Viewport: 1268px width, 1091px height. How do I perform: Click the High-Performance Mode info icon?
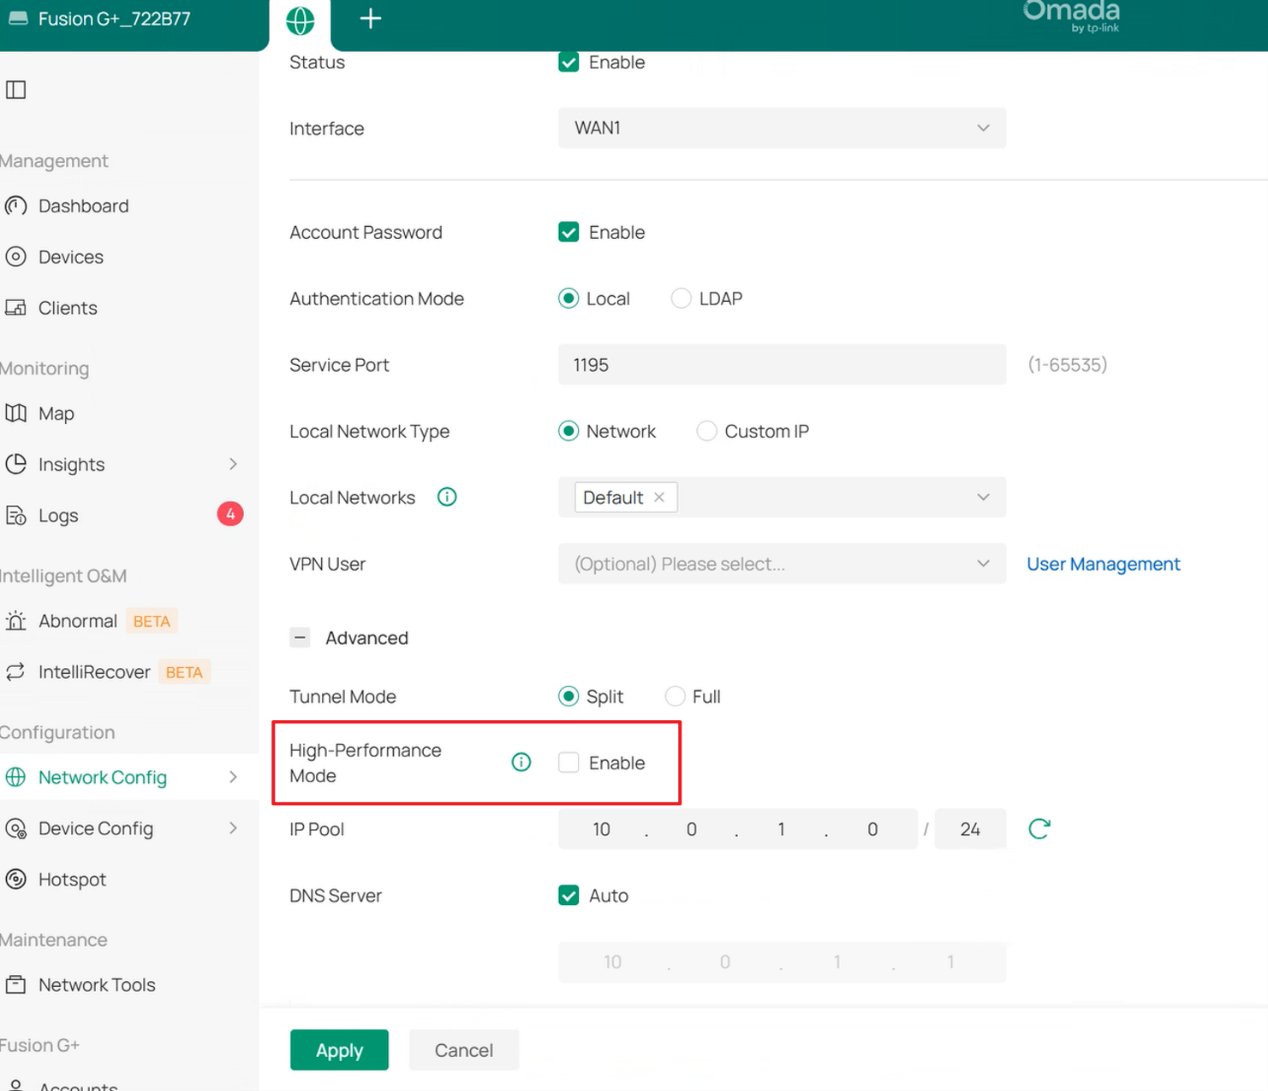(521, 762)
